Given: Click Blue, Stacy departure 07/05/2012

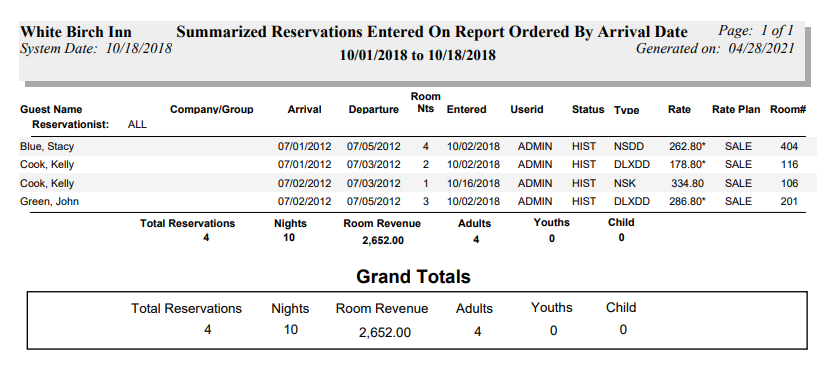Looking at the screenshot, I should point(374,146).
